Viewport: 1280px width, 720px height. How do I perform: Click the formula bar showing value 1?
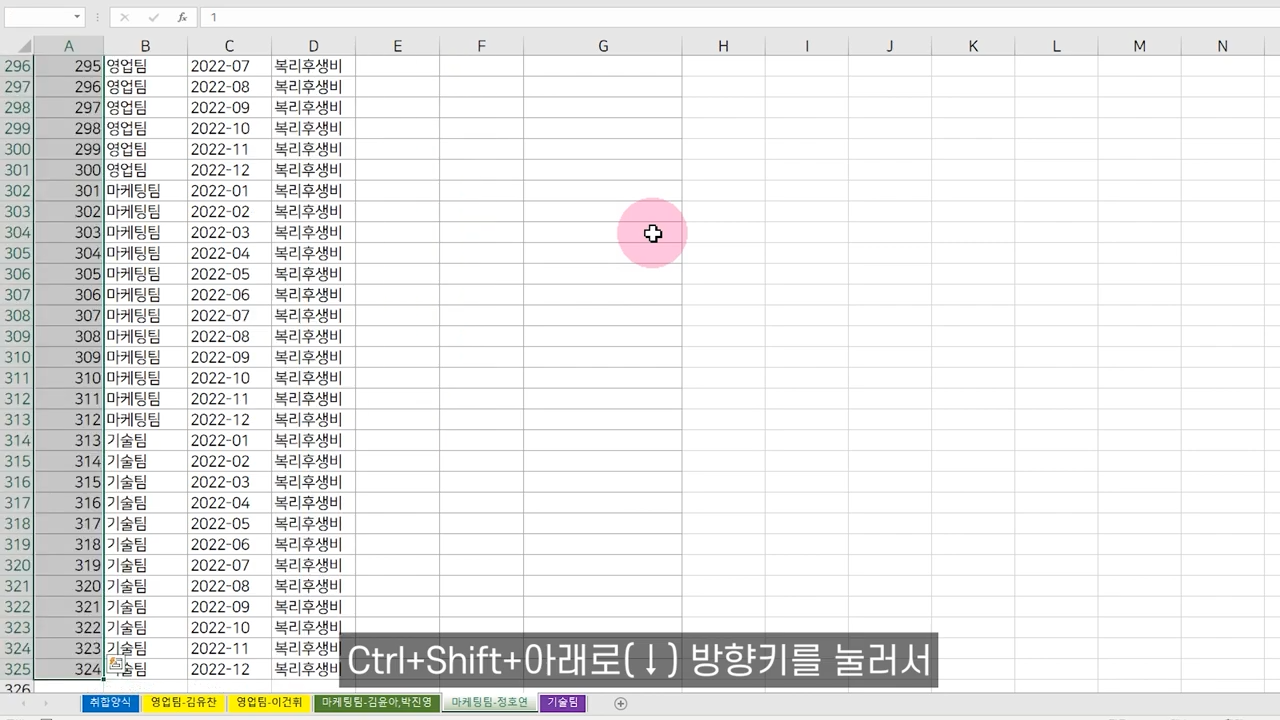pyautogui.click(x=740, y=17)
